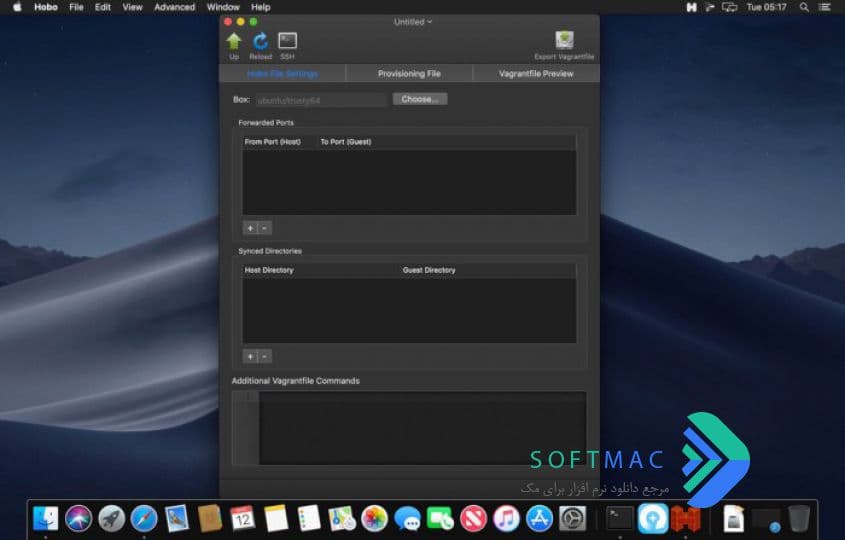Open Launchpad rocket icon in the Dock

click(x=112, y=519)
